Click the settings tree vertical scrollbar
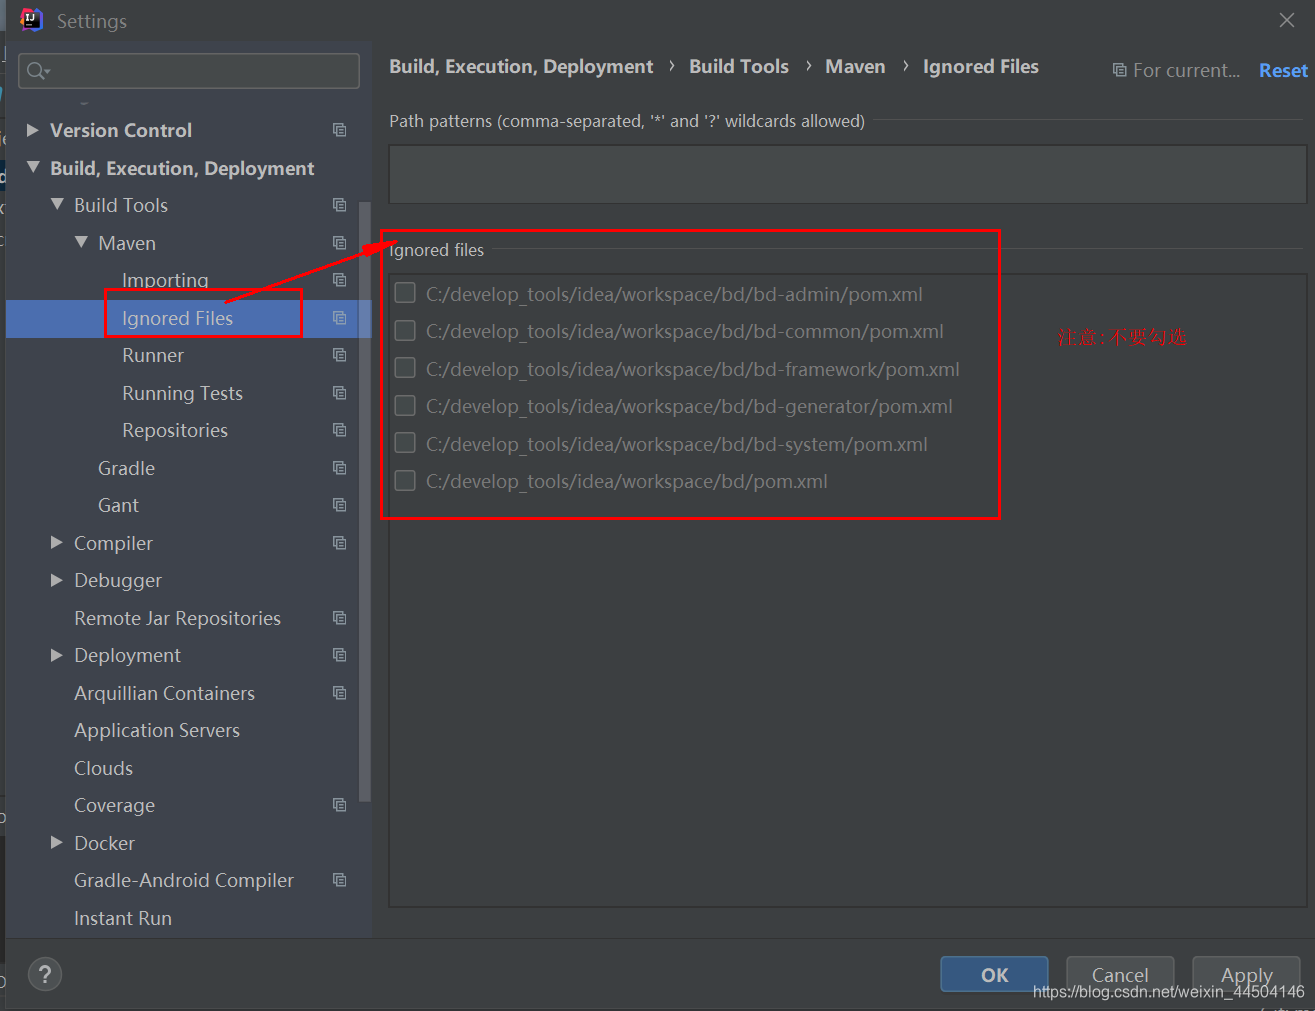Image resolution: width=1315 pixels, height=1011 pixels. pos(365,500)
